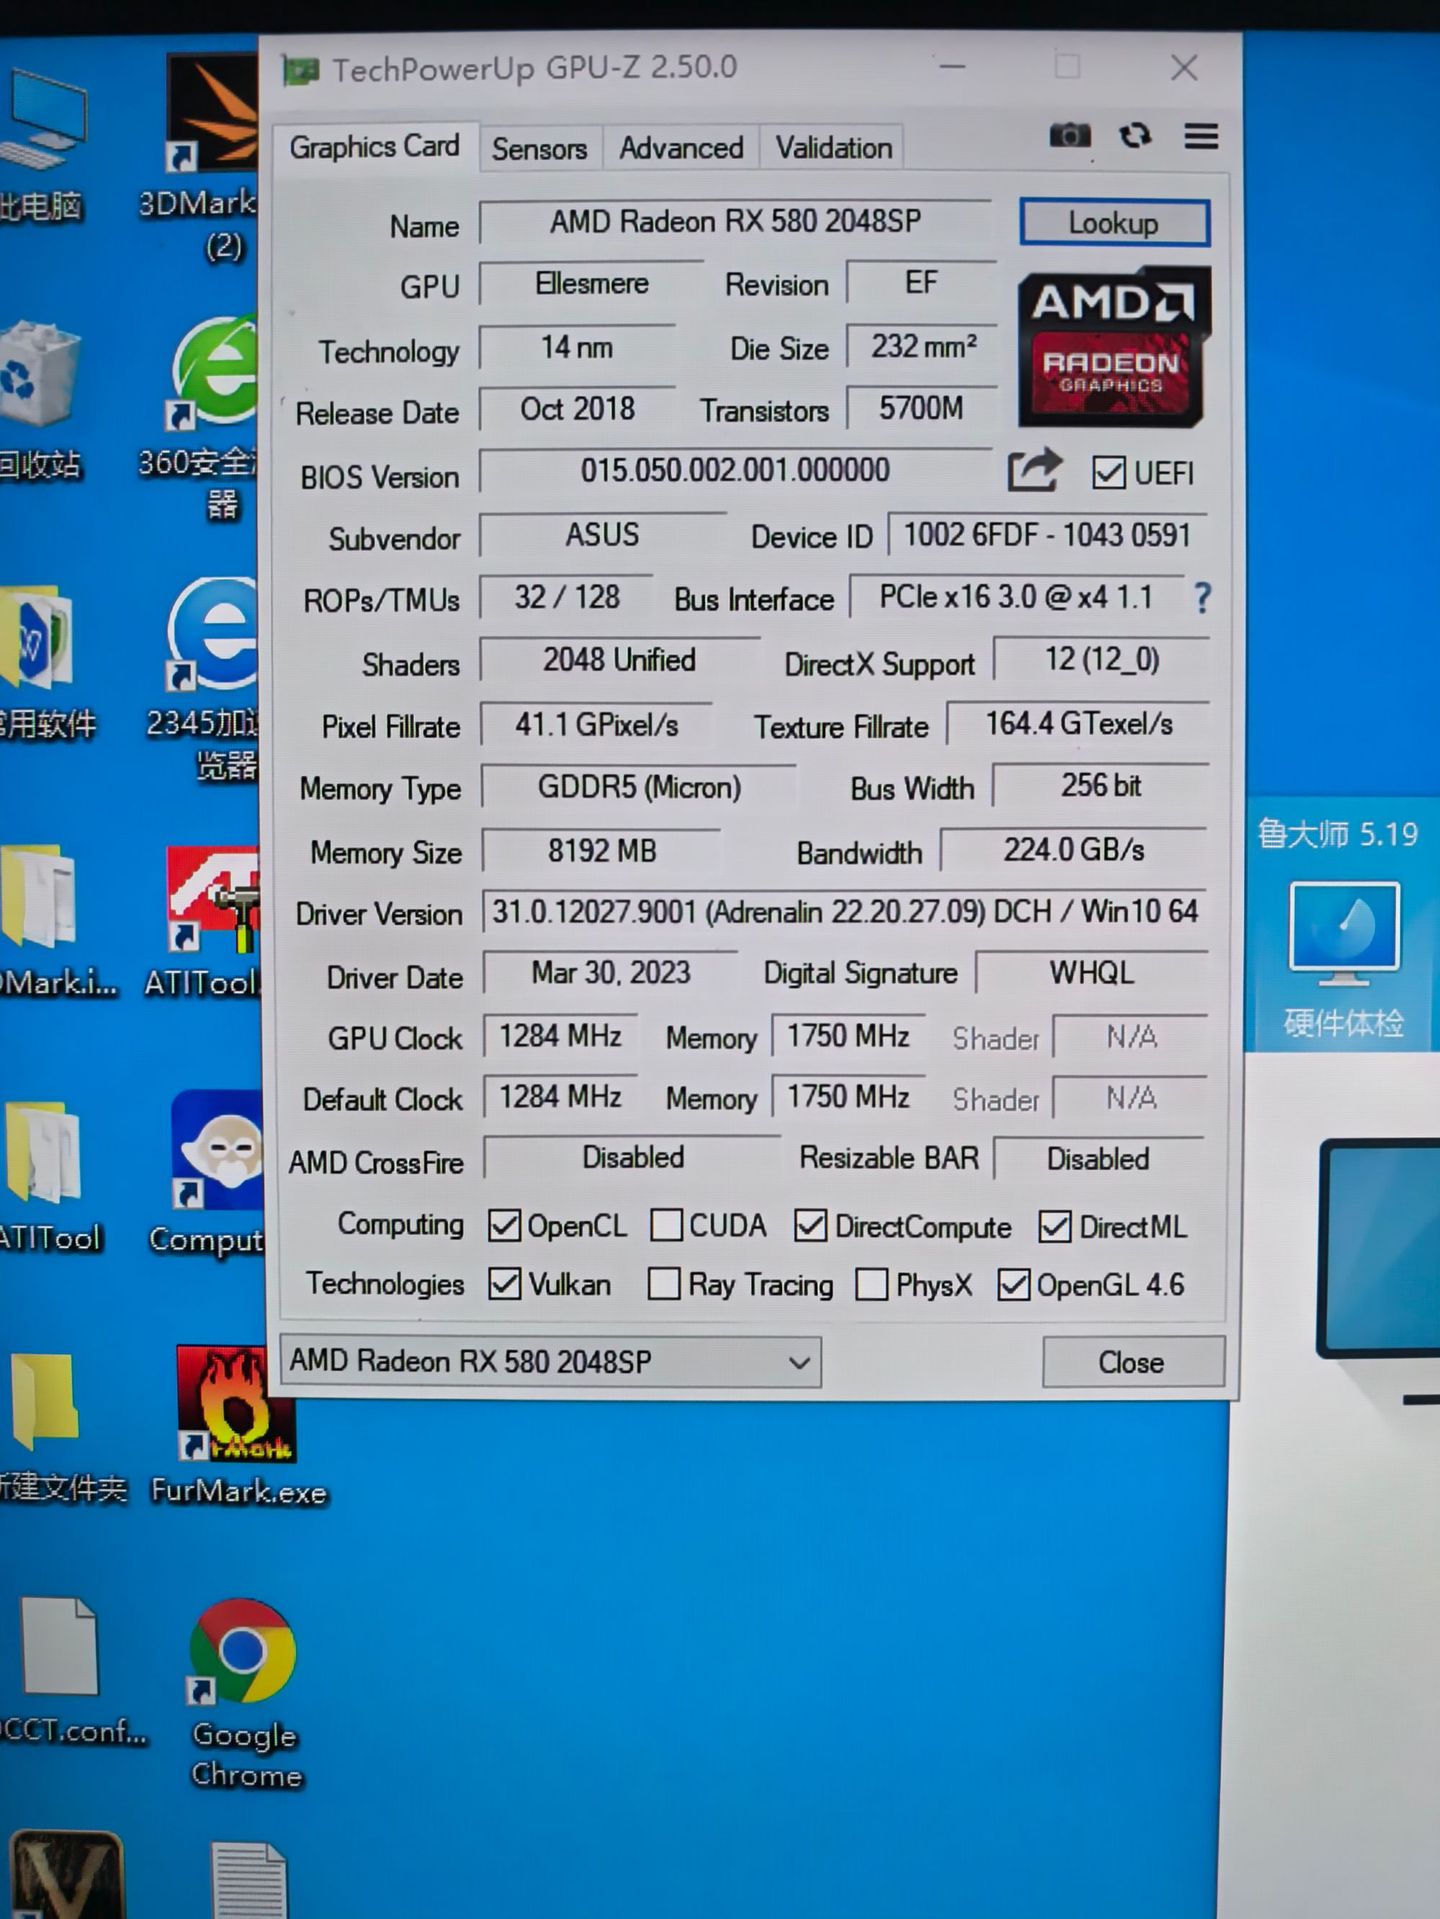Click the Bandwidth value 224.0 GB/s

(1073, 849)
